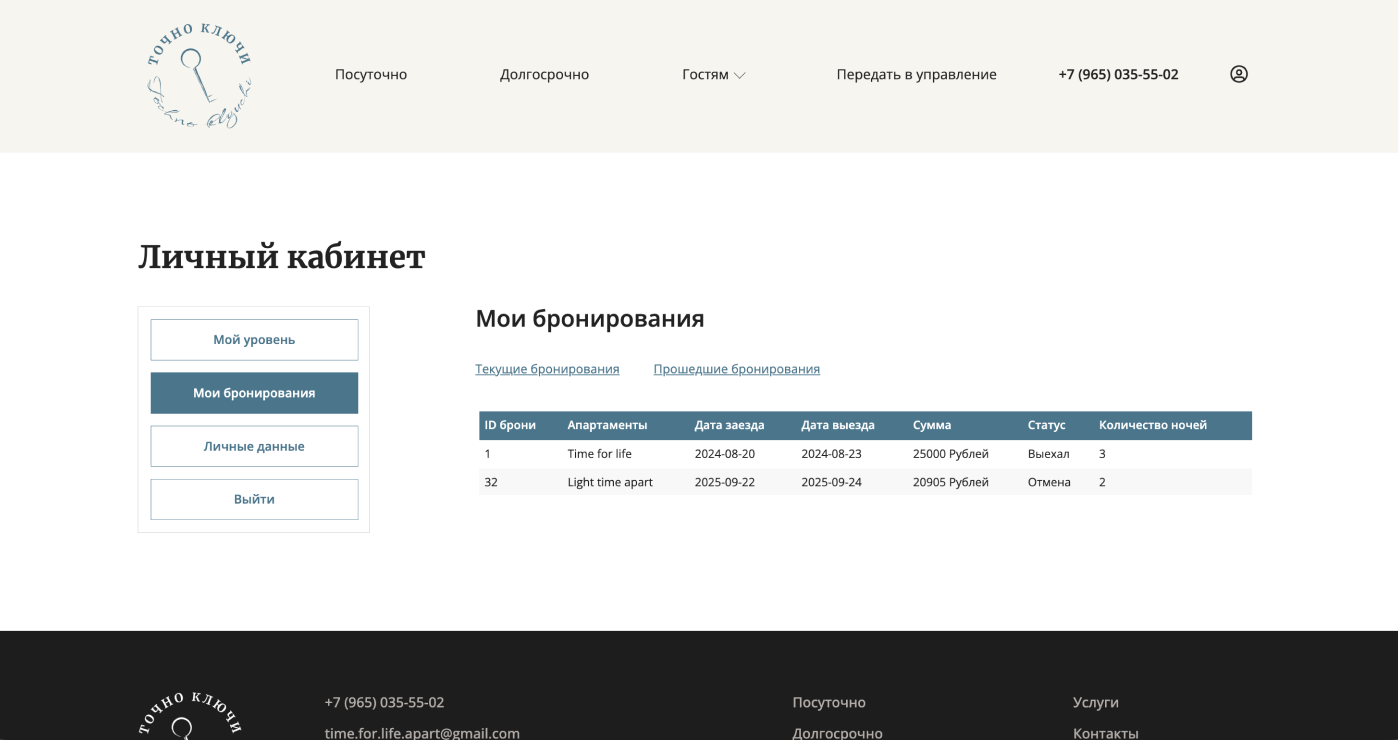Open the user account profile icon
Screen dimensions: 1398x740
coord(1239,74)
